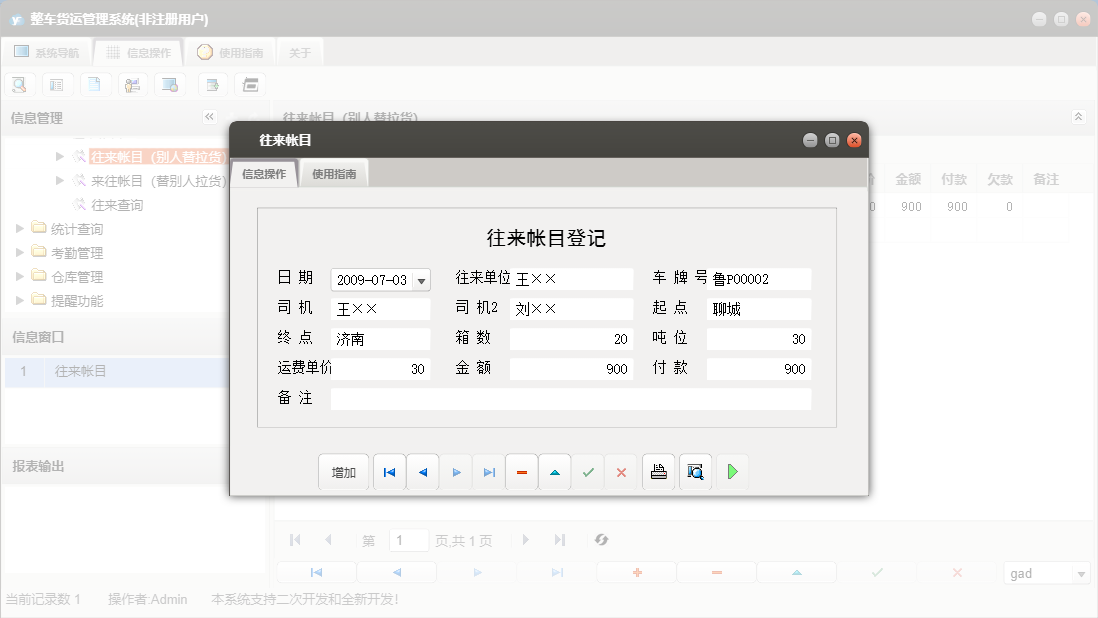This screenshot has height=618, width=1098.
Task: Select the user presentation icon on the toolbar
Action: pos(133,84)
